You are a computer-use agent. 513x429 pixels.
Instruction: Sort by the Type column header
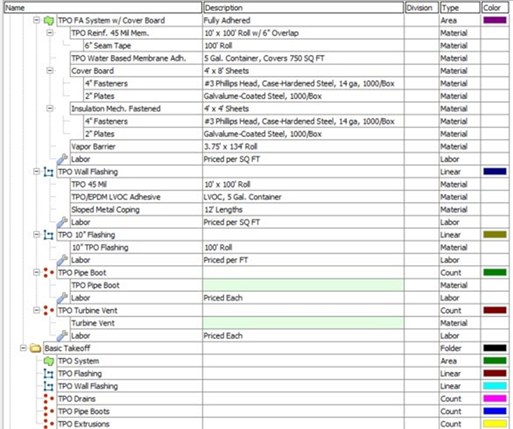click(460, 8)
